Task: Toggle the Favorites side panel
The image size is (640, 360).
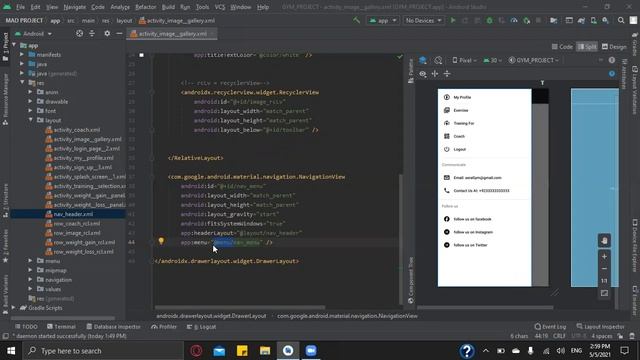Action: click(5, 245)
